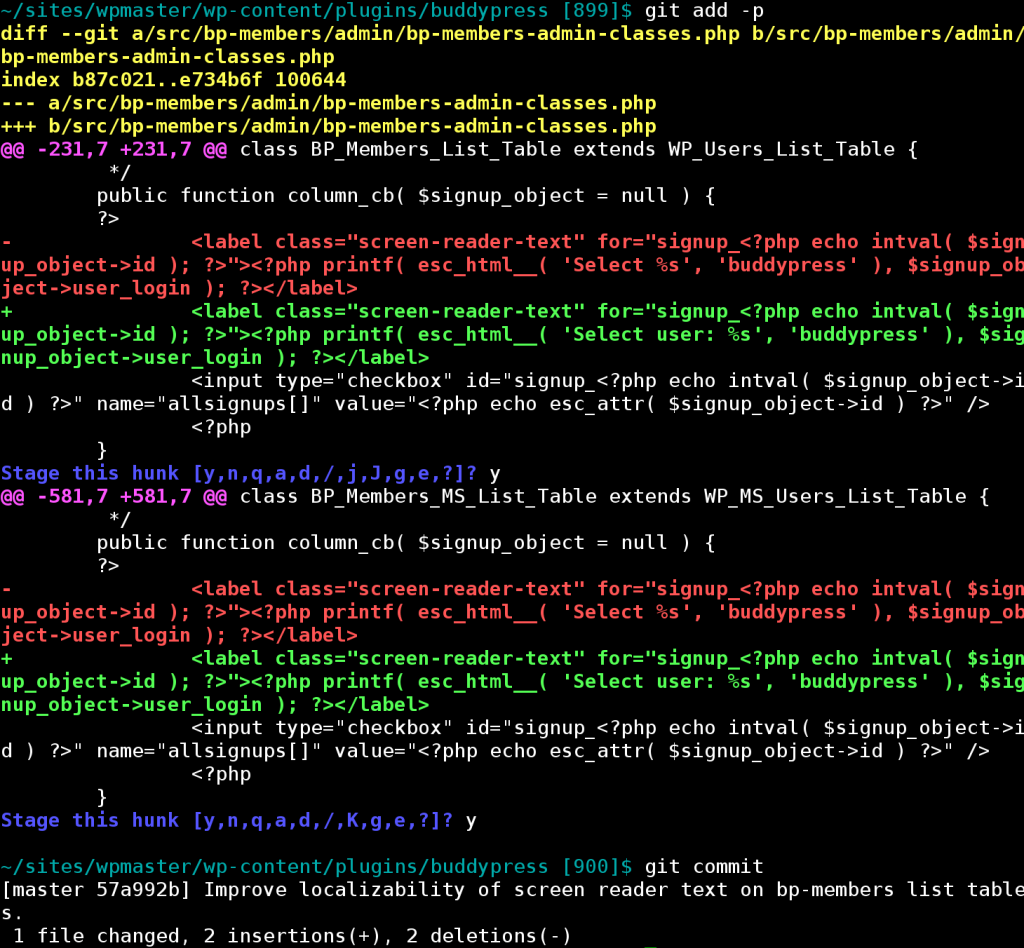
Task: Click the 'git commit' command text
Action: [x=704, y=867]
